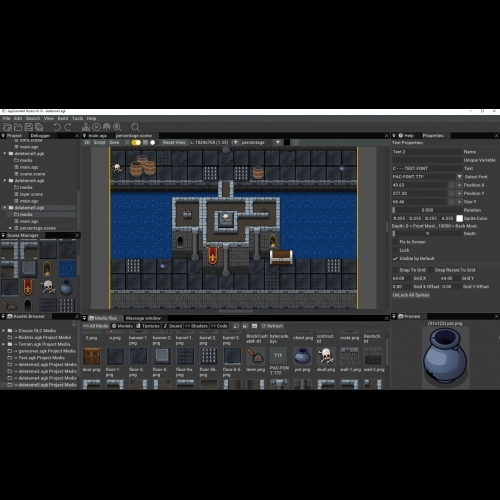The image size is (500, 500).
Task: Open the File menu
Action: 6,118
